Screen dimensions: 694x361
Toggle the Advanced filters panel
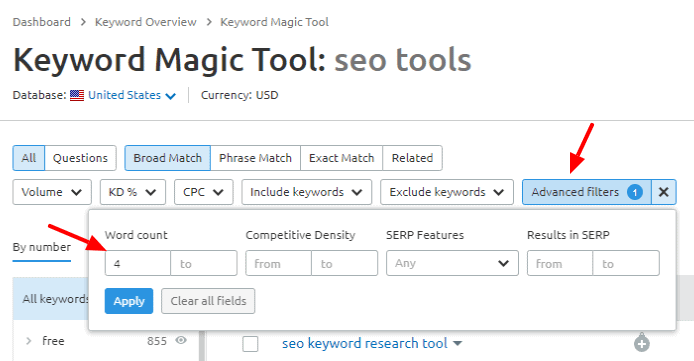(586, 192)
